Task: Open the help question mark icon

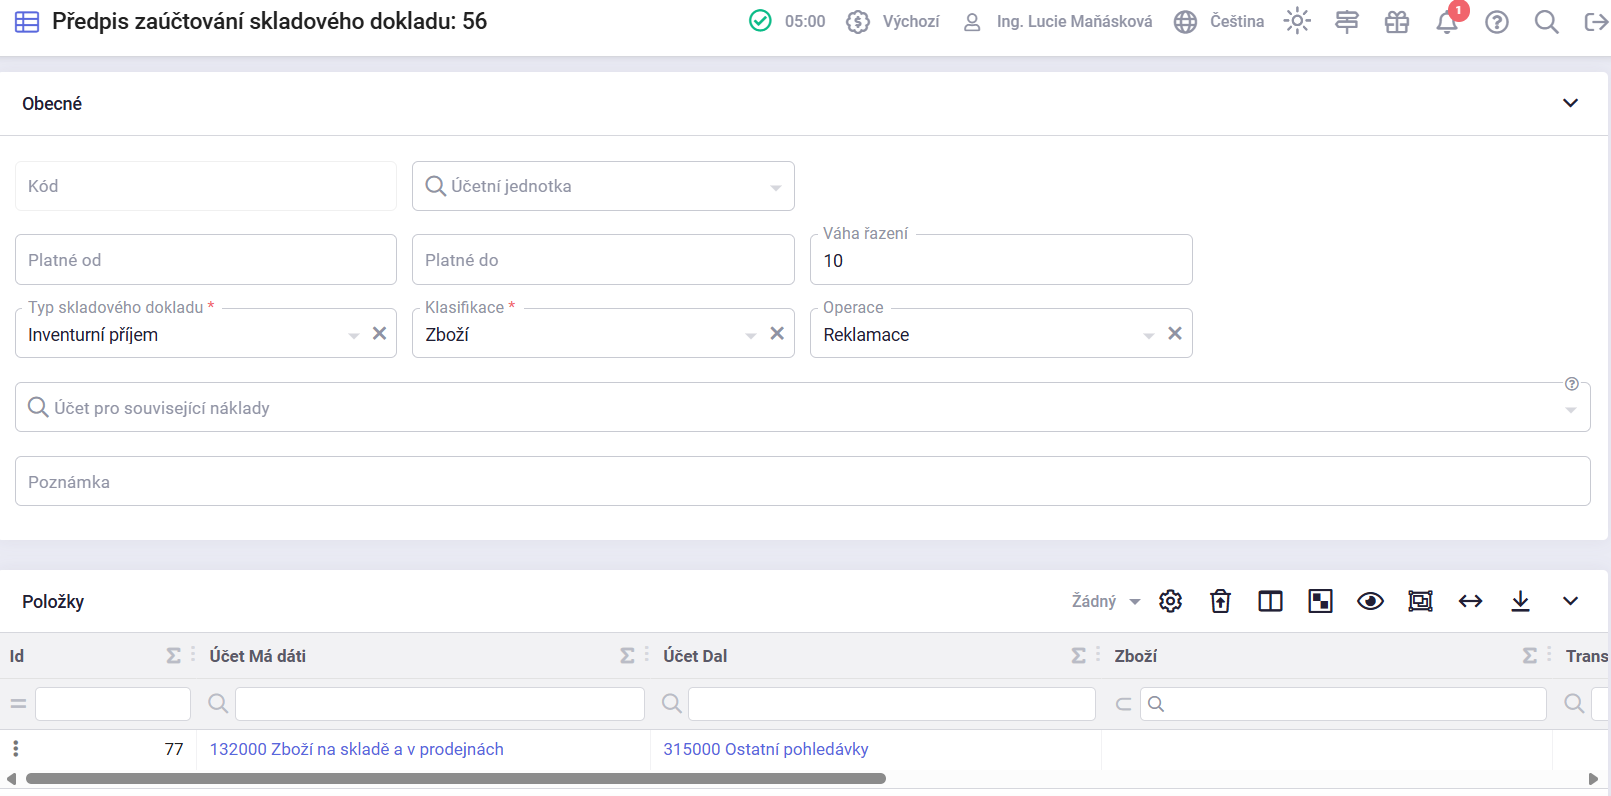Action: tap(1496, 22)
